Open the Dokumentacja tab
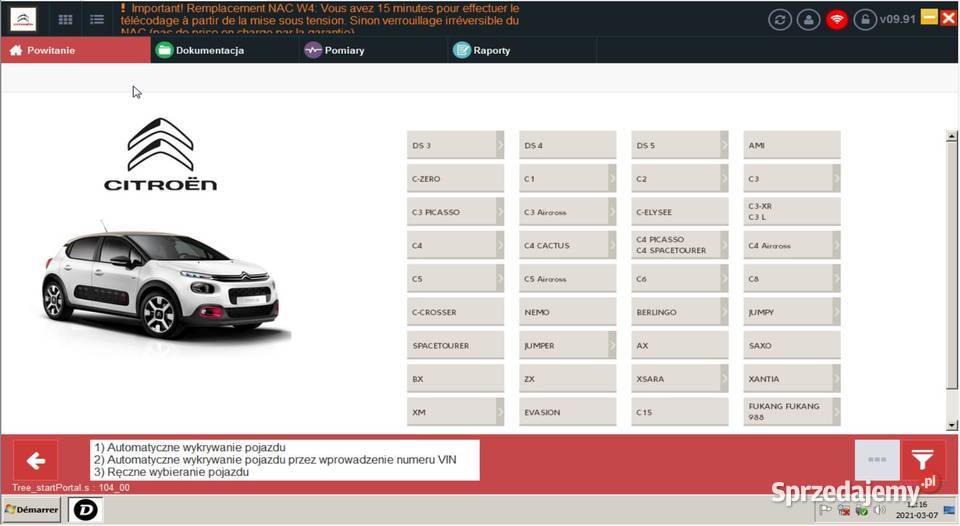This screenshot has width=960, height=526. [224, 50]
